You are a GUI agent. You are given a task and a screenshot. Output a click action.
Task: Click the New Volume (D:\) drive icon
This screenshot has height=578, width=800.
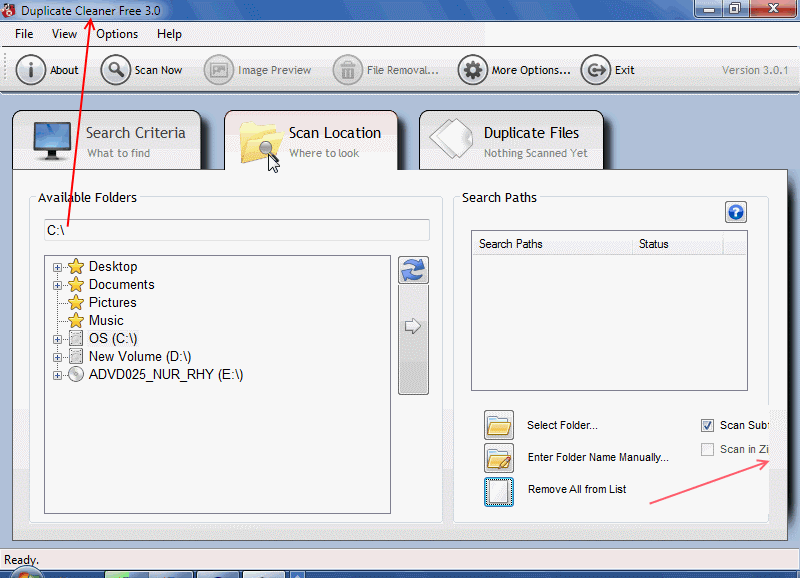[76, 356]
